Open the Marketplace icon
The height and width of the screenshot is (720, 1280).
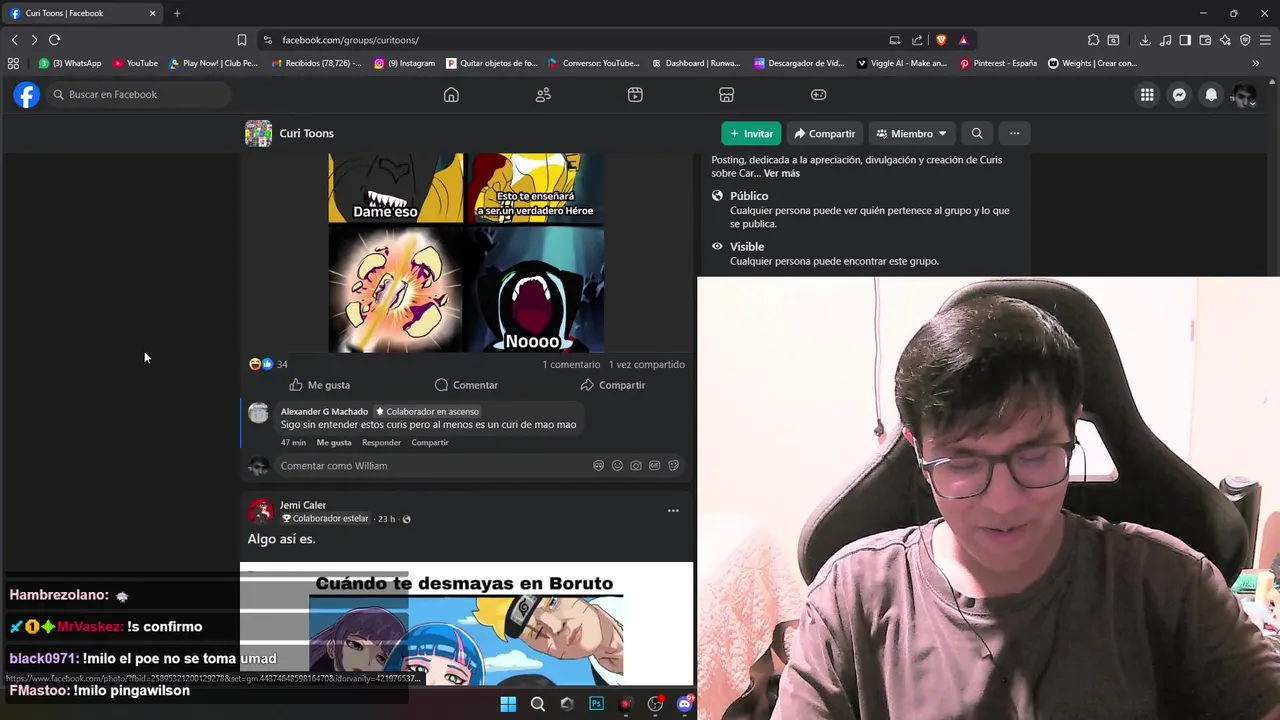click(x=727, y=94)
